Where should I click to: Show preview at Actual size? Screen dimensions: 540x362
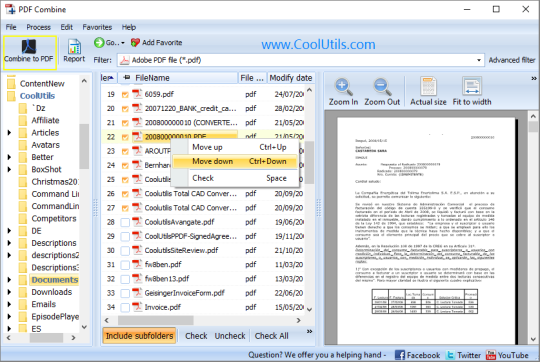click(428, 92)
